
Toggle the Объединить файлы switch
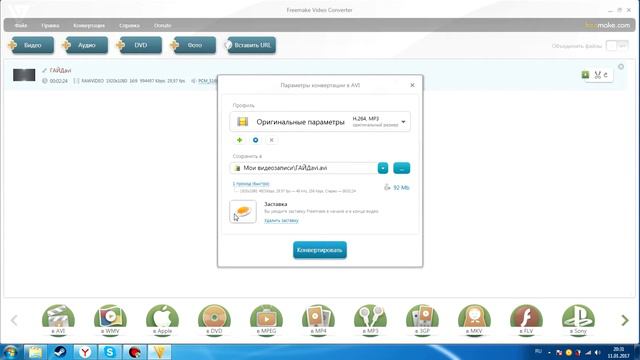coord(617,46)
